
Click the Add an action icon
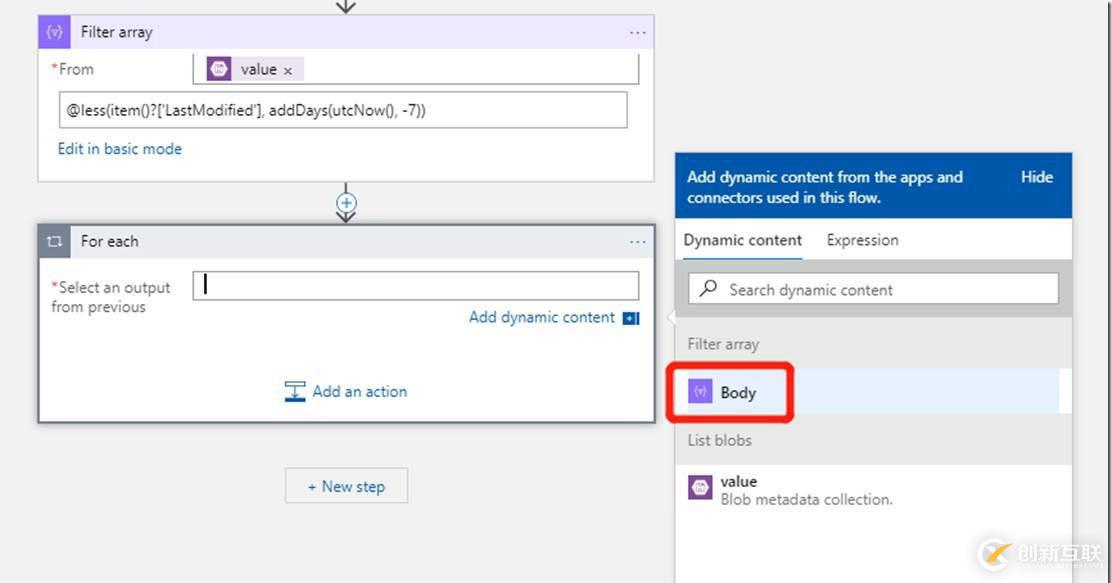click(295, 392)
